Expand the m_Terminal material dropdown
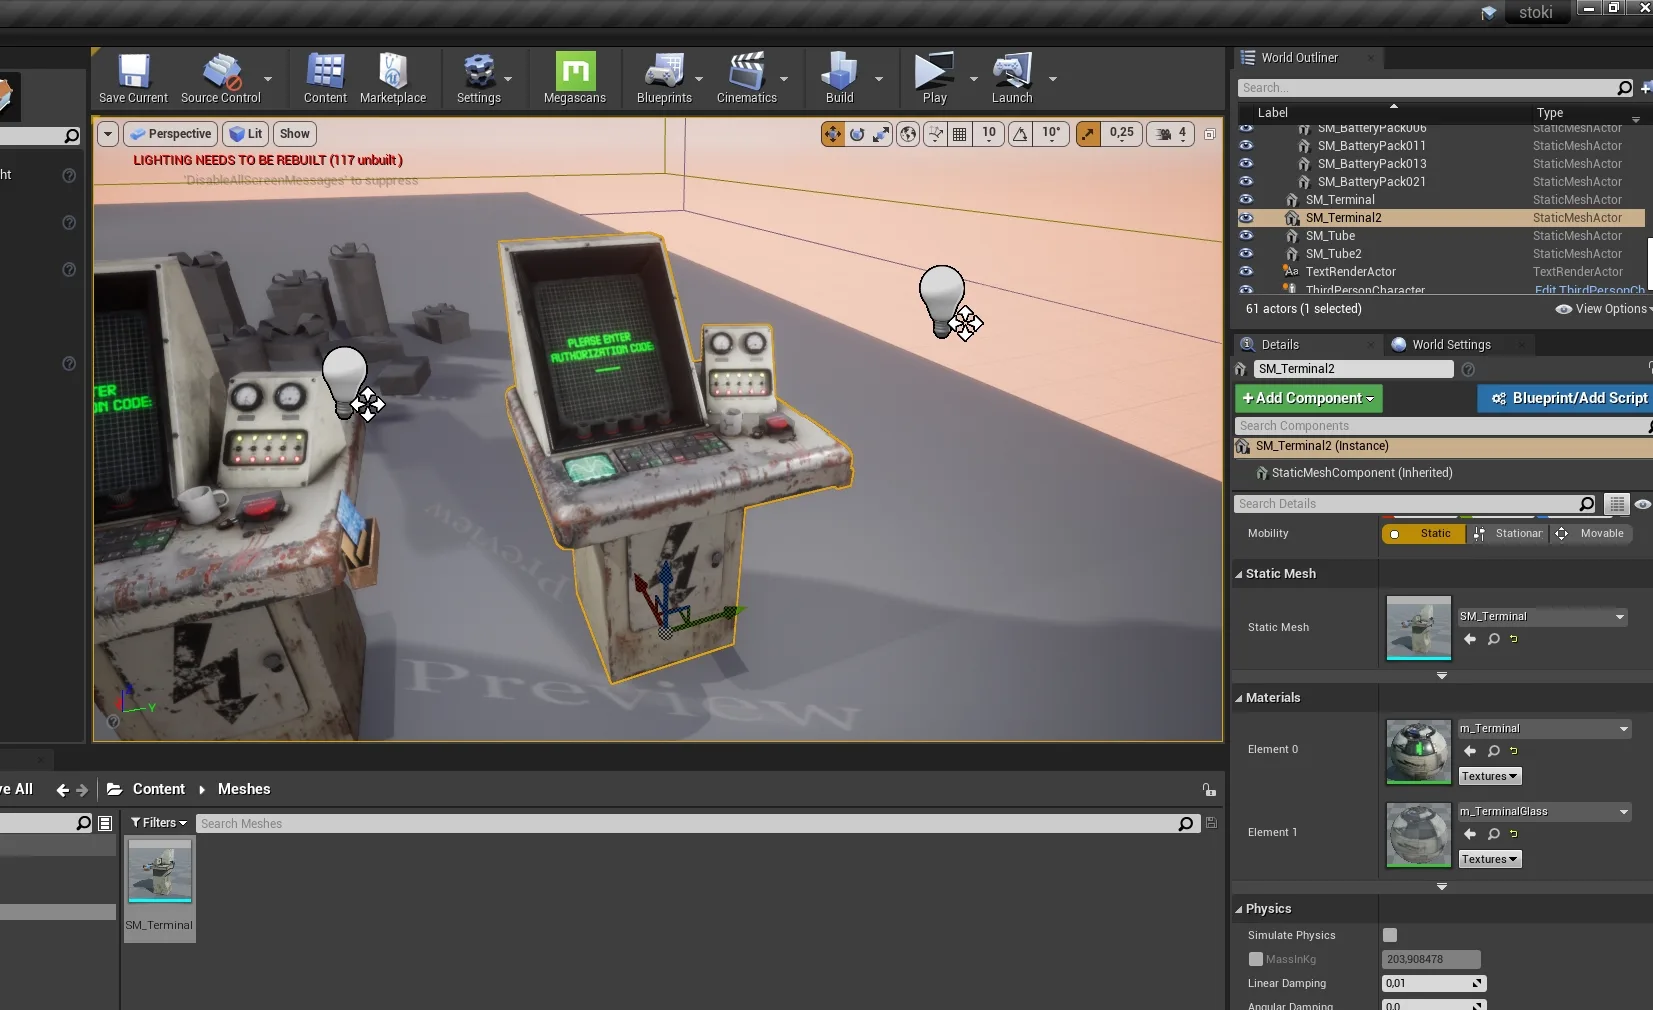Image resolution: width=1653 pixels, height=1010 pixels. (x=1623, y=729)
